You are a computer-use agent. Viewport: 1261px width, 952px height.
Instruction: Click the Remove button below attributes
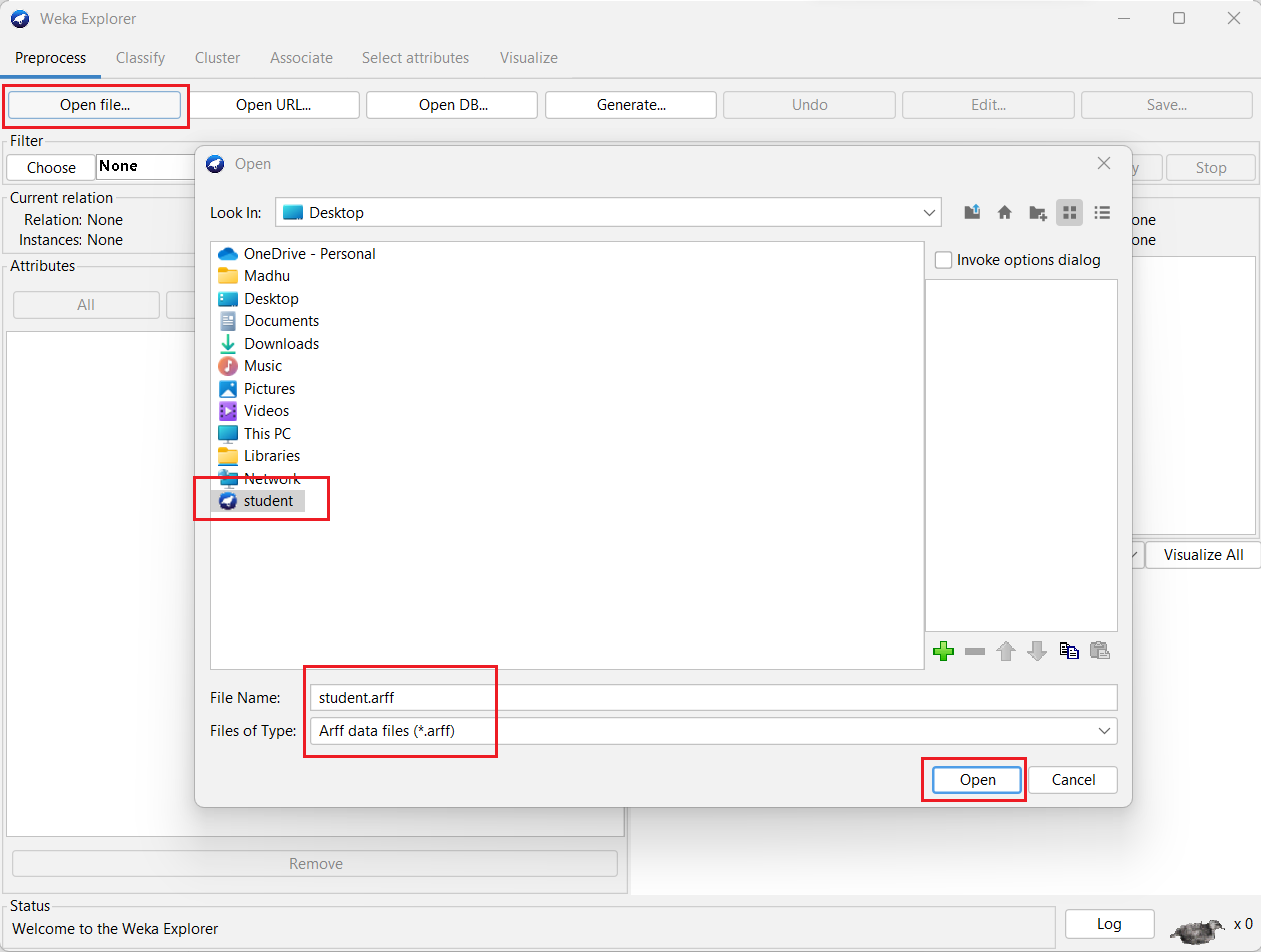pyautogui.click(x=315, y=864)
